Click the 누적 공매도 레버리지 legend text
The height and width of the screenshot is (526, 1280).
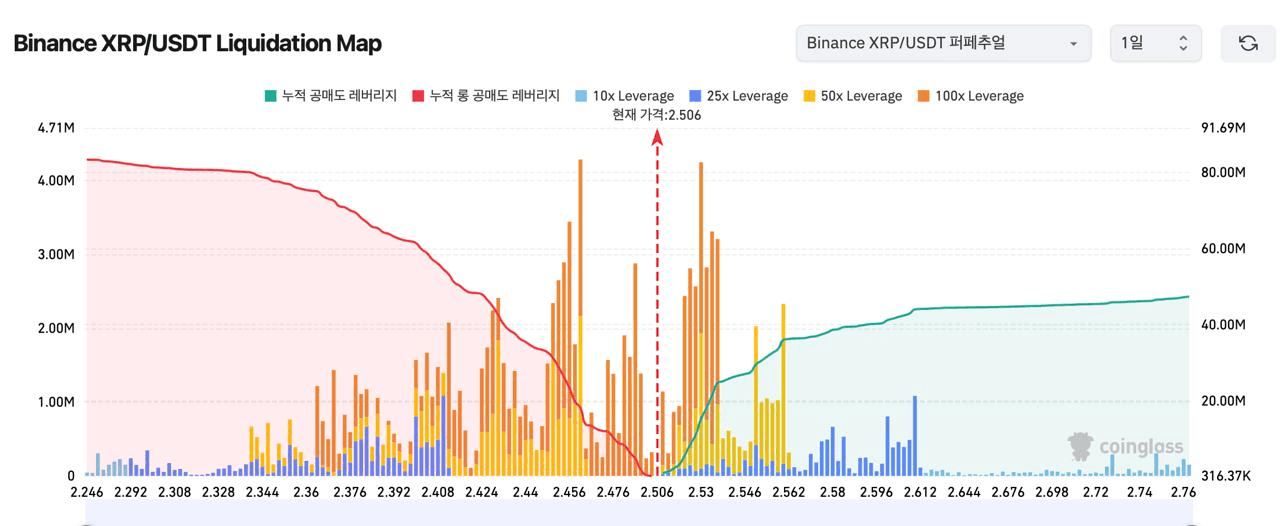[339, 96]
